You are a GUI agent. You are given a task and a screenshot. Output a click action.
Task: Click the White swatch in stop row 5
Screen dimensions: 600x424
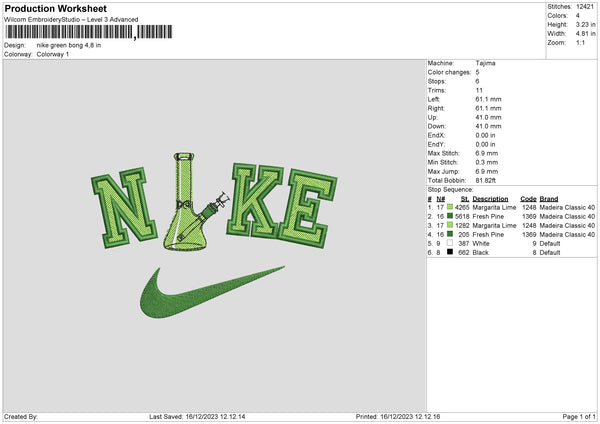pos(450,243)
